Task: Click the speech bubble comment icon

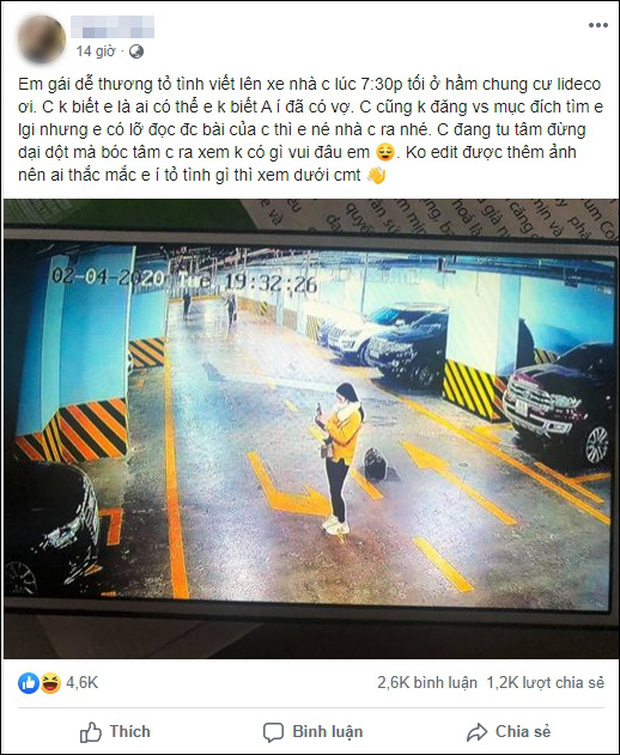Action: tap(273, 732)
